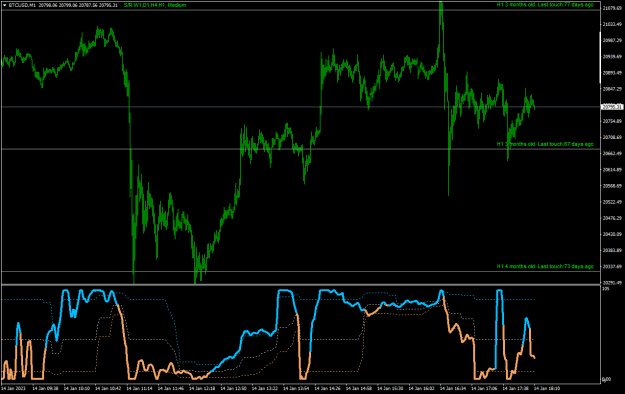Click the highlighted current price tag 20795.31
This screenshot has height=394, width=625.
tap(612, 107)
